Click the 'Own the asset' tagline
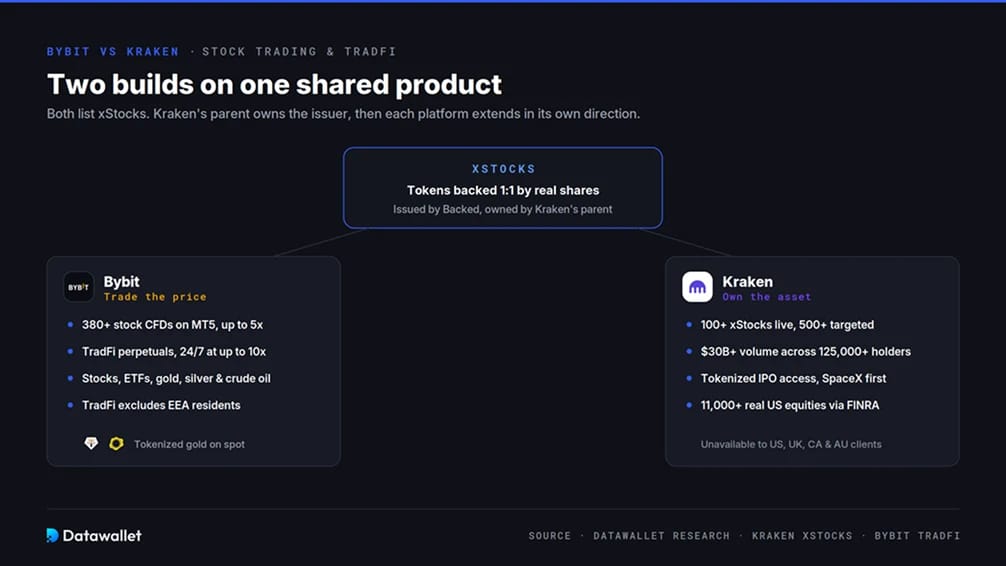 pyautogui.click(x=767, y=297)
